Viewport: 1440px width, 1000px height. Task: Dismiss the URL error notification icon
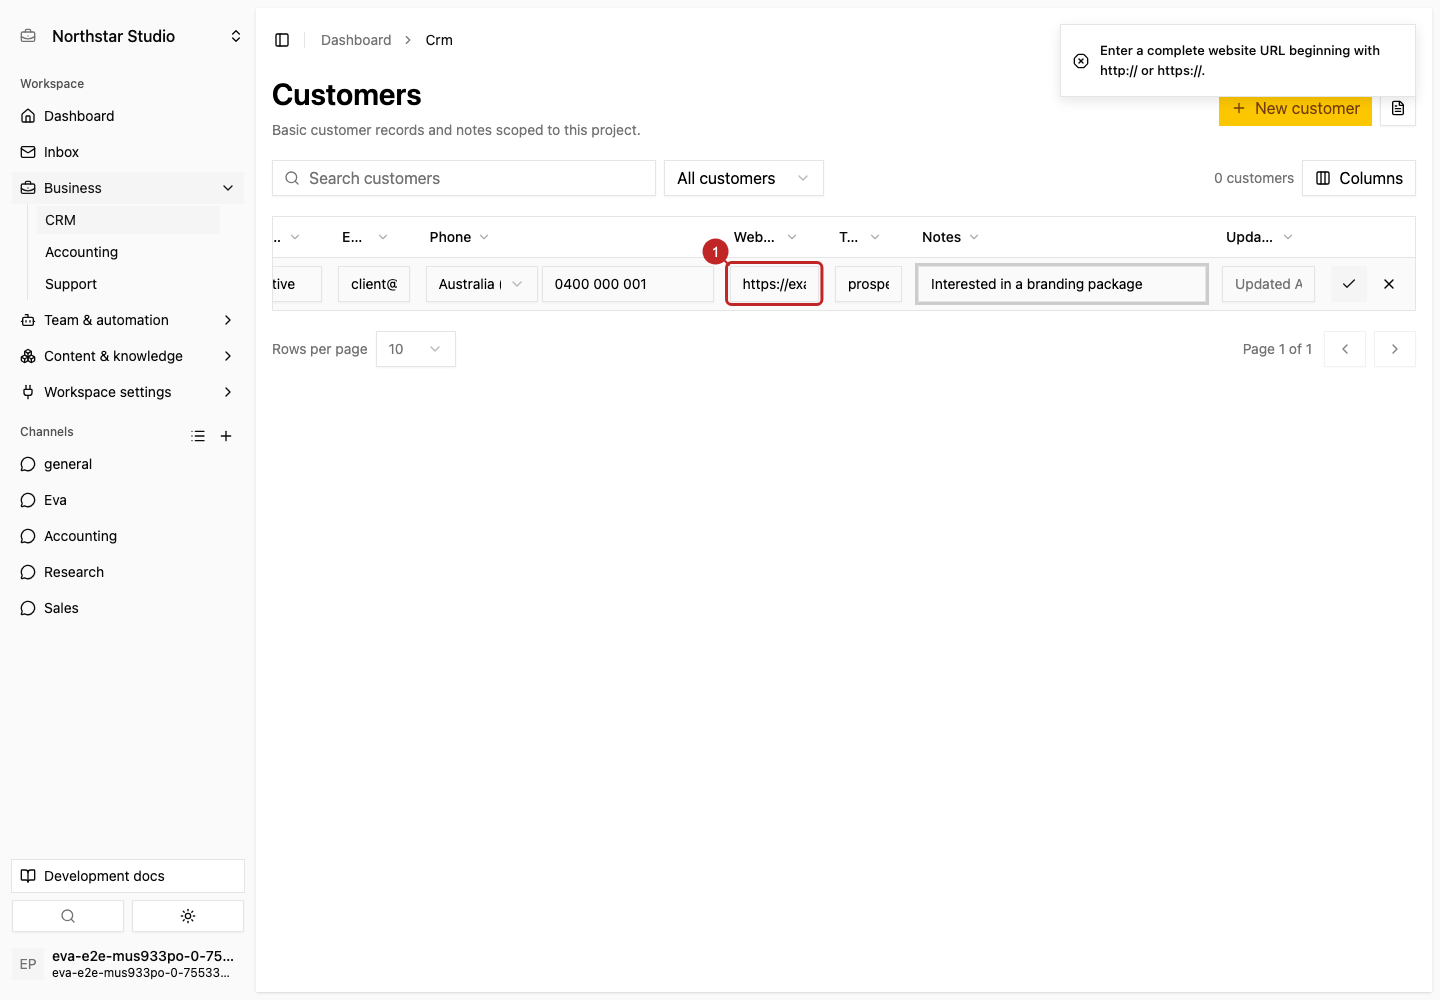coord(1081,61)
